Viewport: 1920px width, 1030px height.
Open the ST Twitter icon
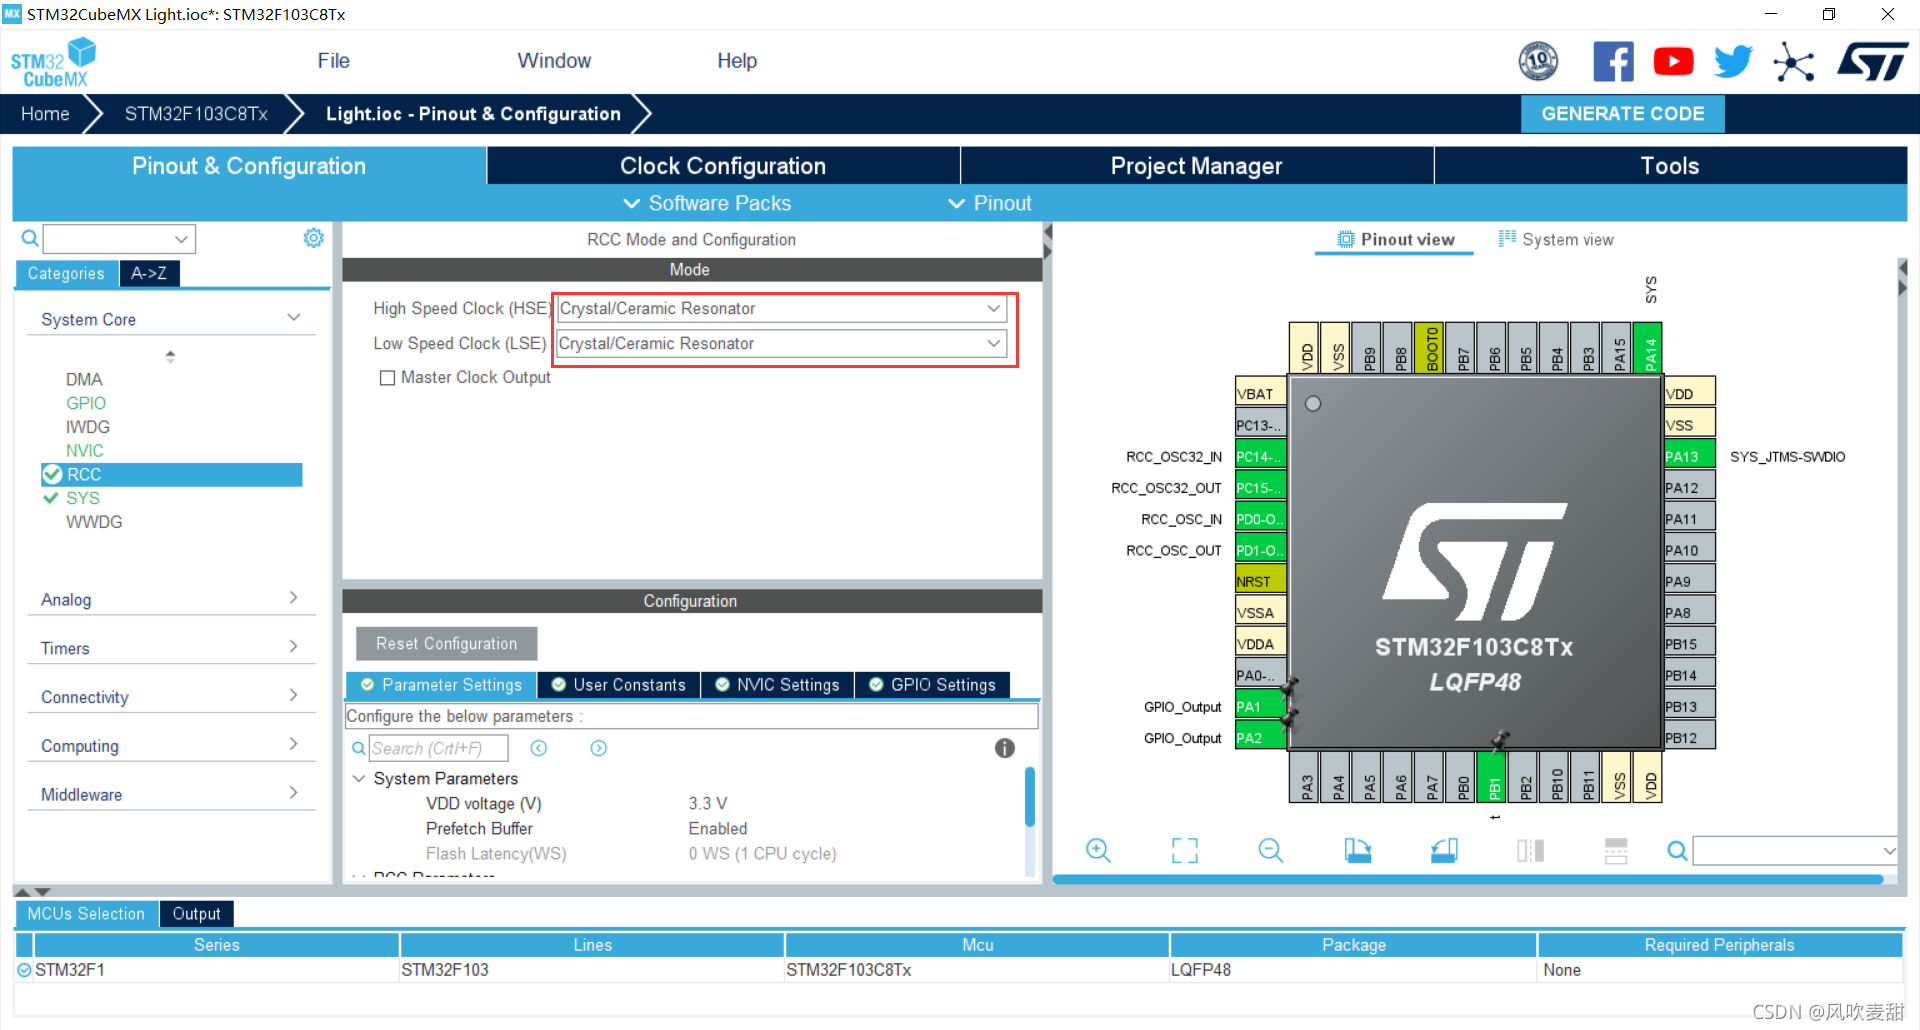[x=1733, y=62]
